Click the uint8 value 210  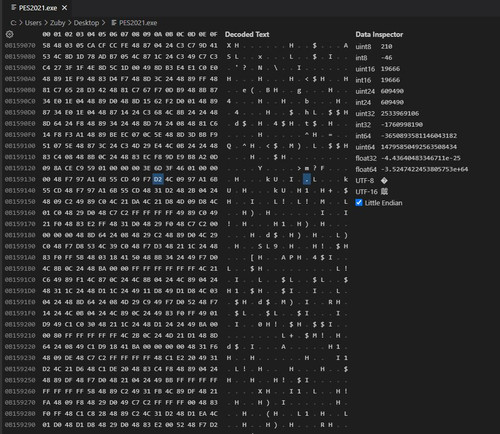pos(386,46)
